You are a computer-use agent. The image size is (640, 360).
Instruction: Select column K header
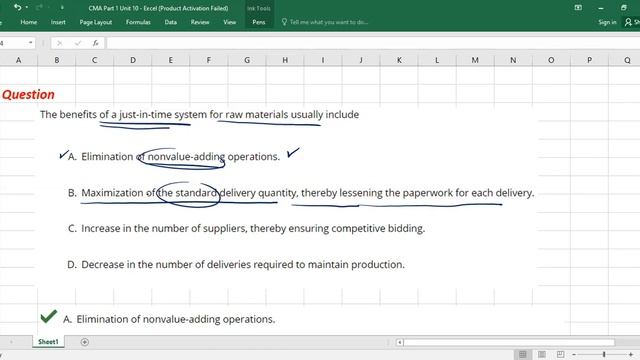tap(399, 60)
